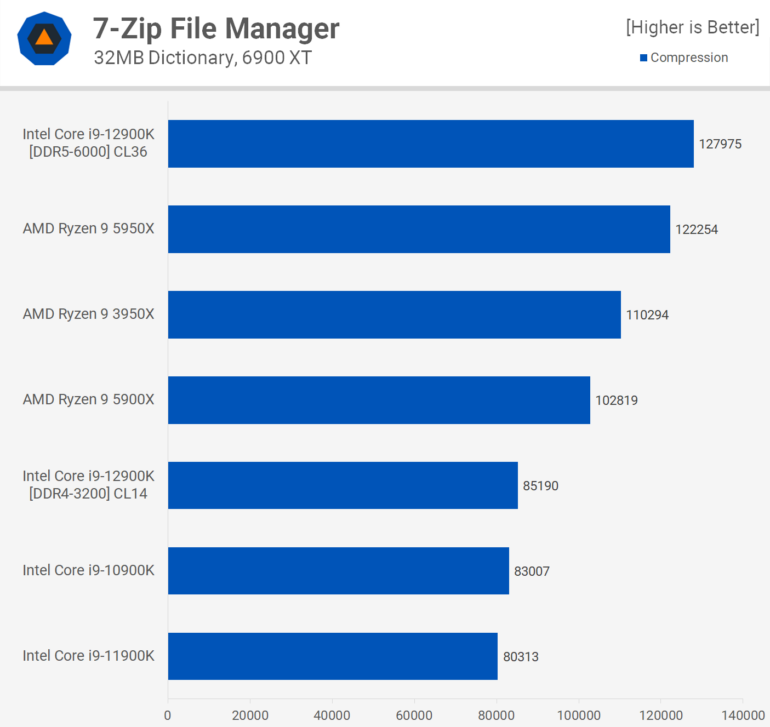The image size is (770, 727).
Task: Select the Core i9-12900K DDR5-6000 bar
Action: (x=430, y=144)
